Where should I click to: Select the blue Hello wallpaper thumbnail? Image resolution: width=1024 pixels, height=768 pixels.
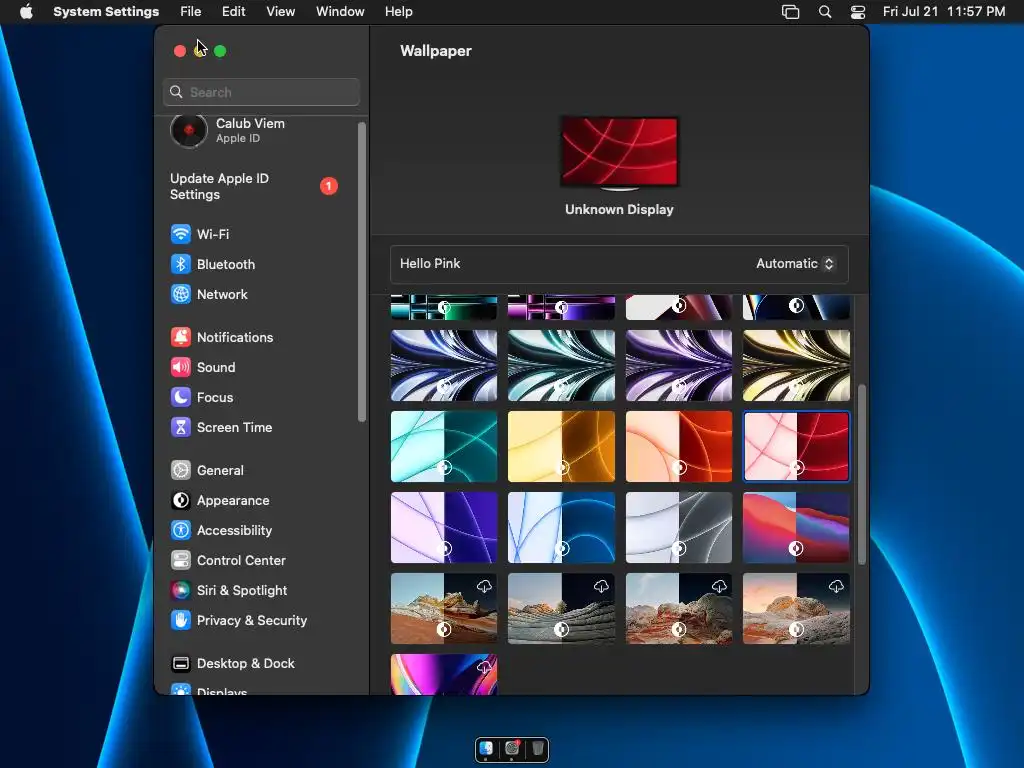pyautogui.click(x=561, y=528)
